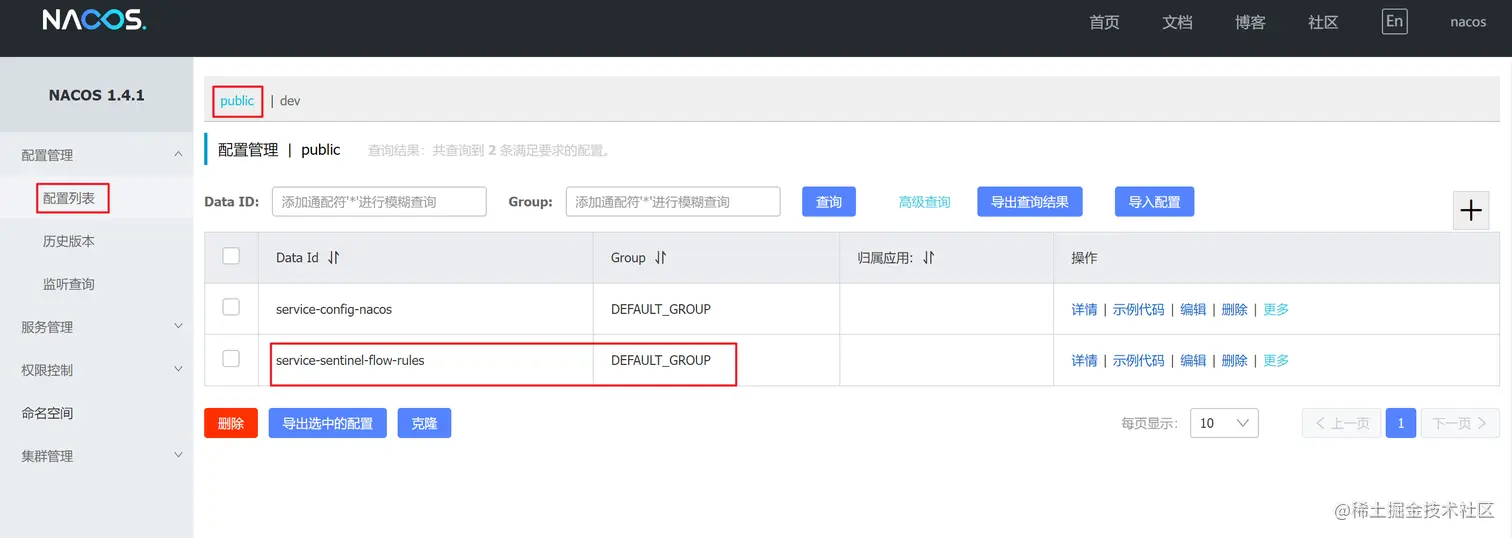
Task: Switch language with the En icon
Action: coord(1394,22)
